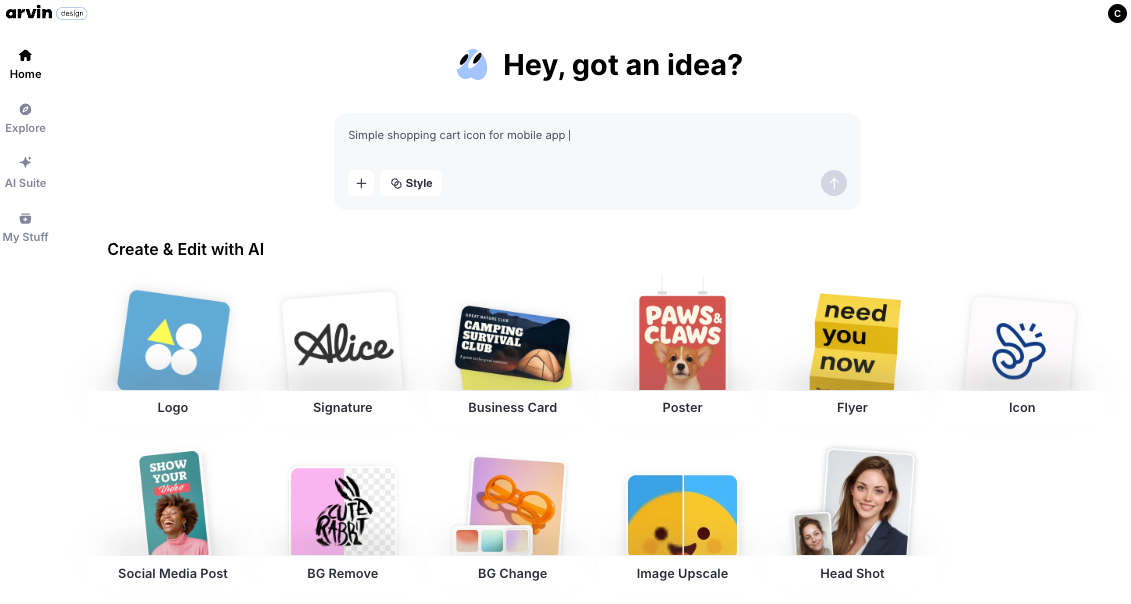Open the My Stuff icon
1131x604 pixels.
pos(25,219)
